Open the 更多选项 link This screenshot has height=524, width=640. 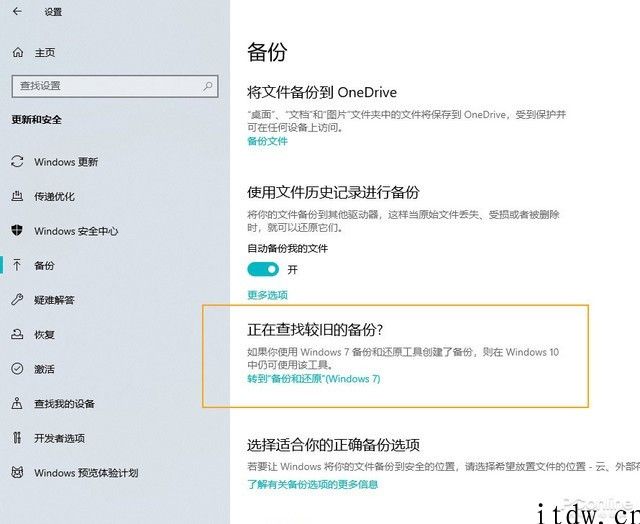coord(267,295)
